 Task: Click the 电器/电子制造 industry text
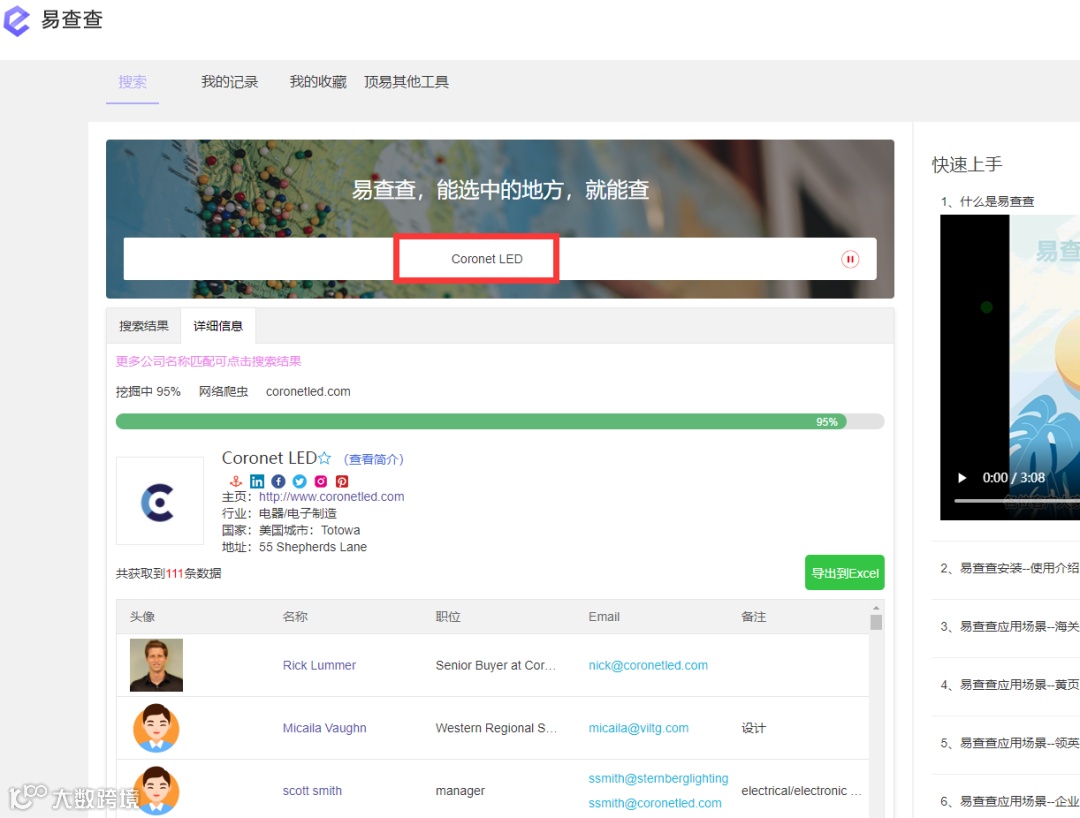pos(298,513)
